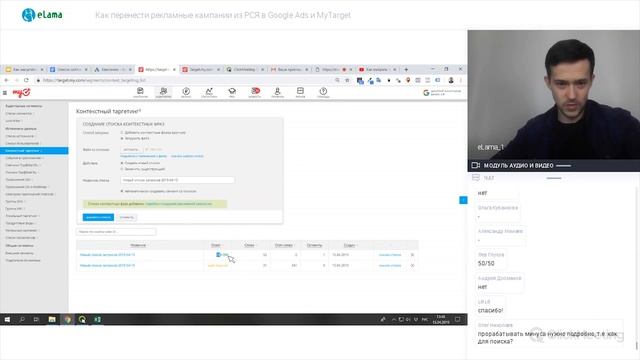Click the blue square button beside the chat
This screenshot has height=360, width=640.
coord(463,200)
